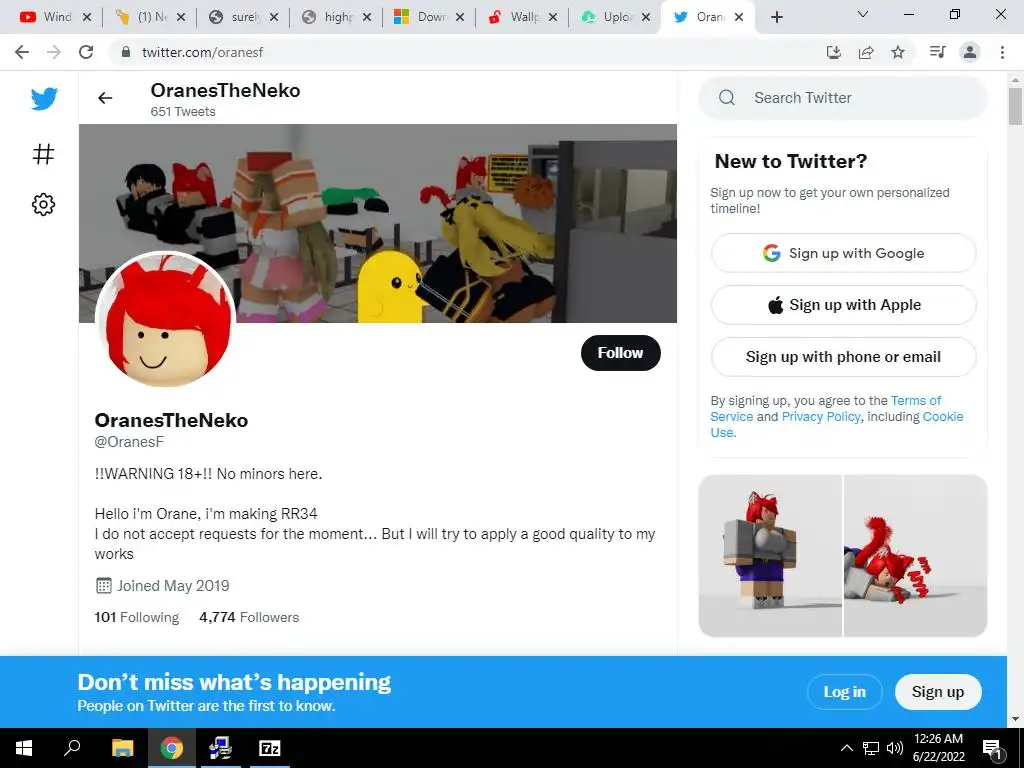Open File Explorer from the taskbar

pyautogui.click(x=122, y=748)
